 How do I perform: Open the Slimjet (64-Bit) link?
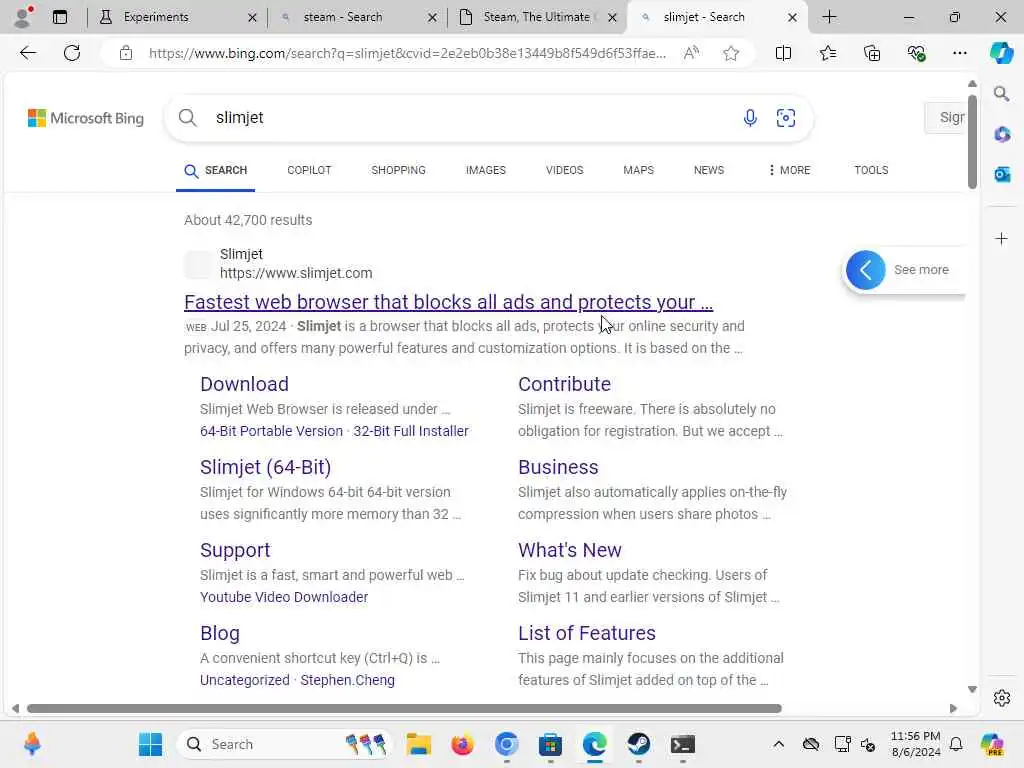tap(265, 467)
